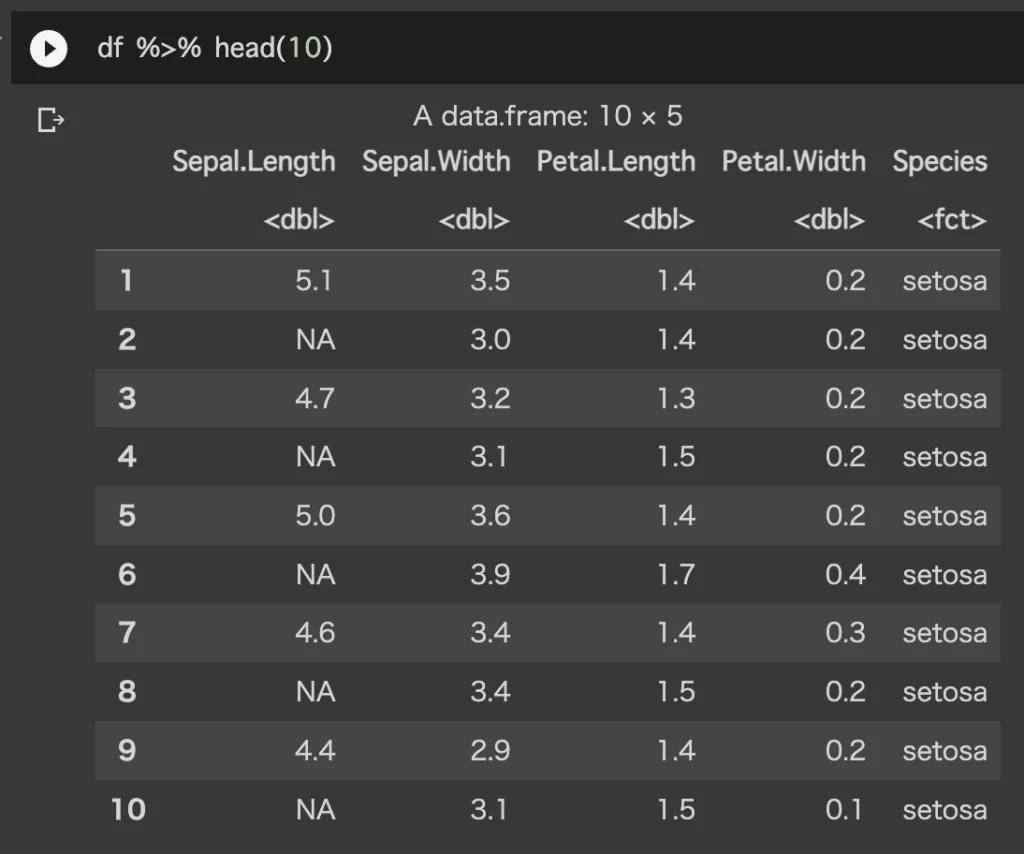Run the df head(10) code cell
Screen dimensions: 1024x854
tap(48, 48)
